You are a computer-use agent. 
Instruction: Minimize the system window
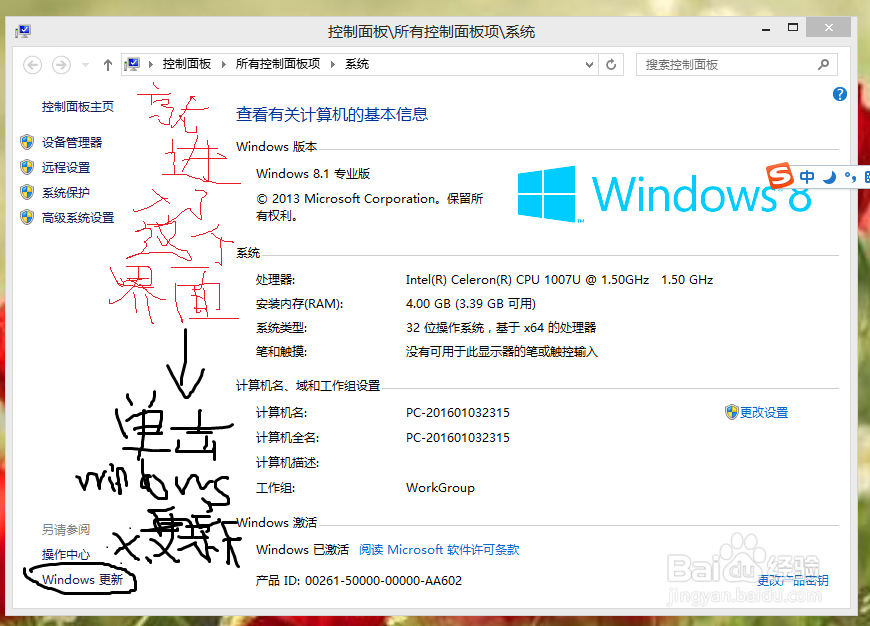coord(766,28)
